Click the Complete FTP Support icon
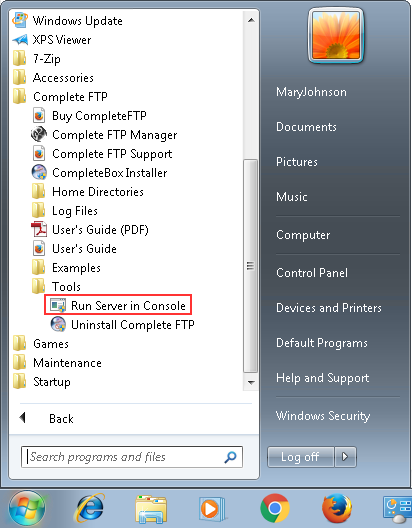Viewport: 412px width, 528px height. (39, 154)
